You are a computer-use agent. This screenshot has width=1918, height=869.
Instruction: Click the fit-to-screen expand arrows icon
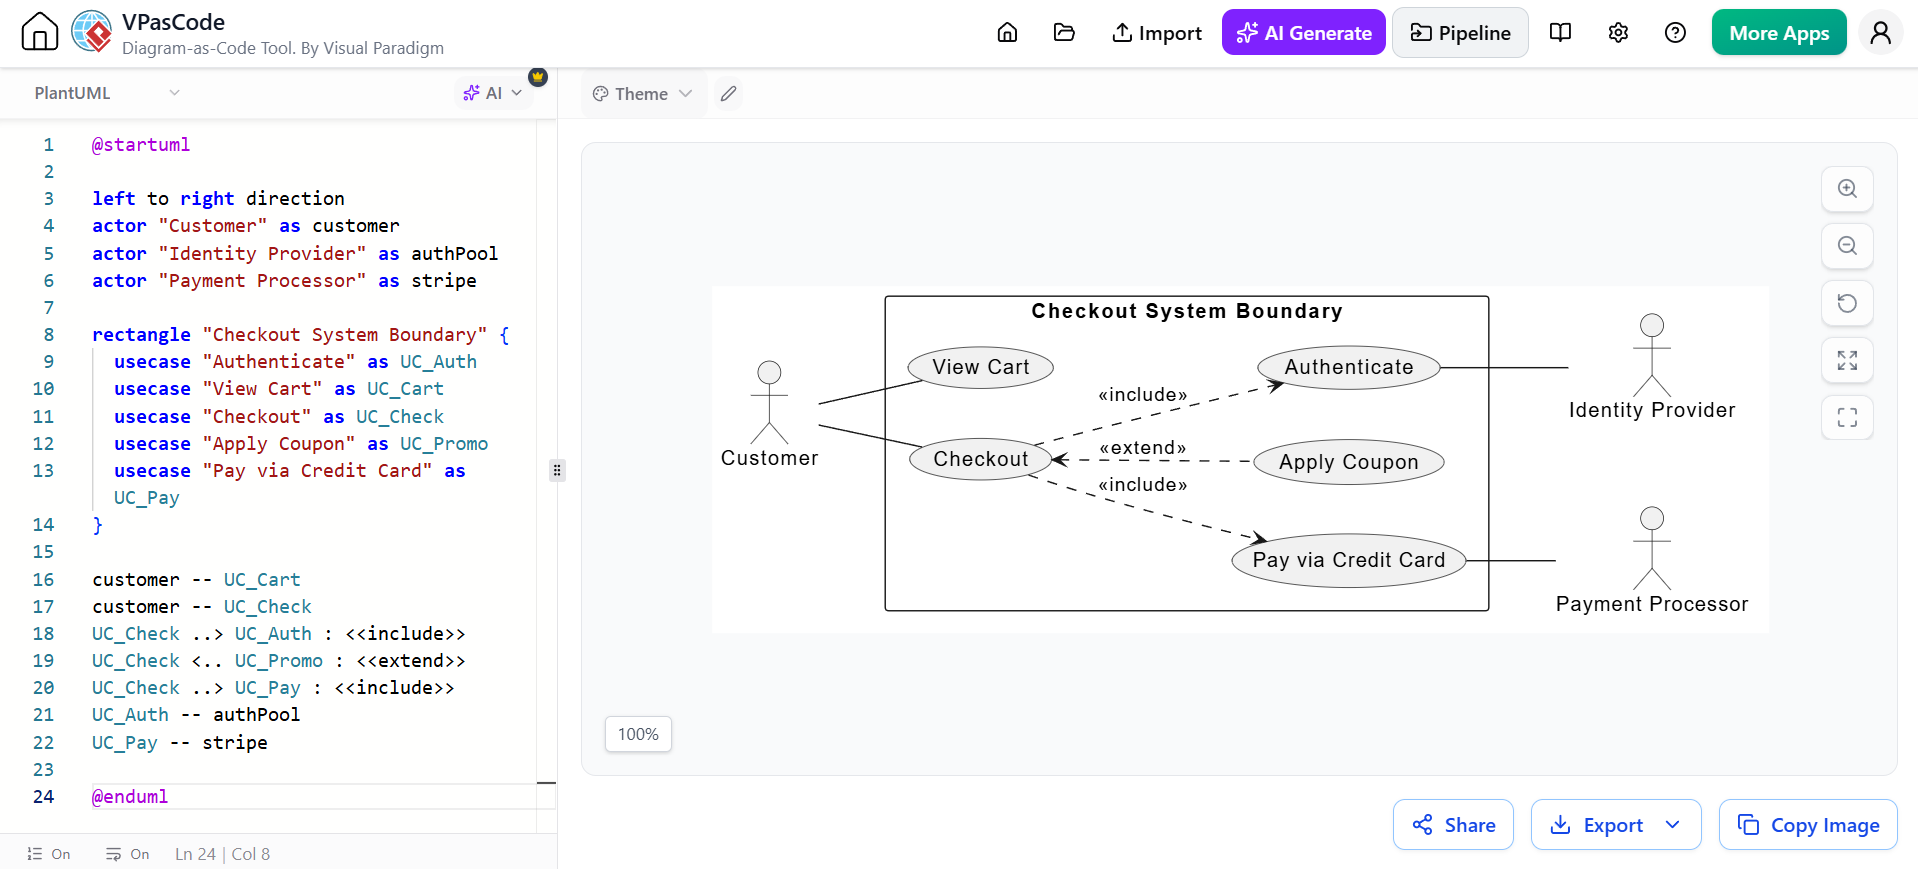tap(1847, 360)
